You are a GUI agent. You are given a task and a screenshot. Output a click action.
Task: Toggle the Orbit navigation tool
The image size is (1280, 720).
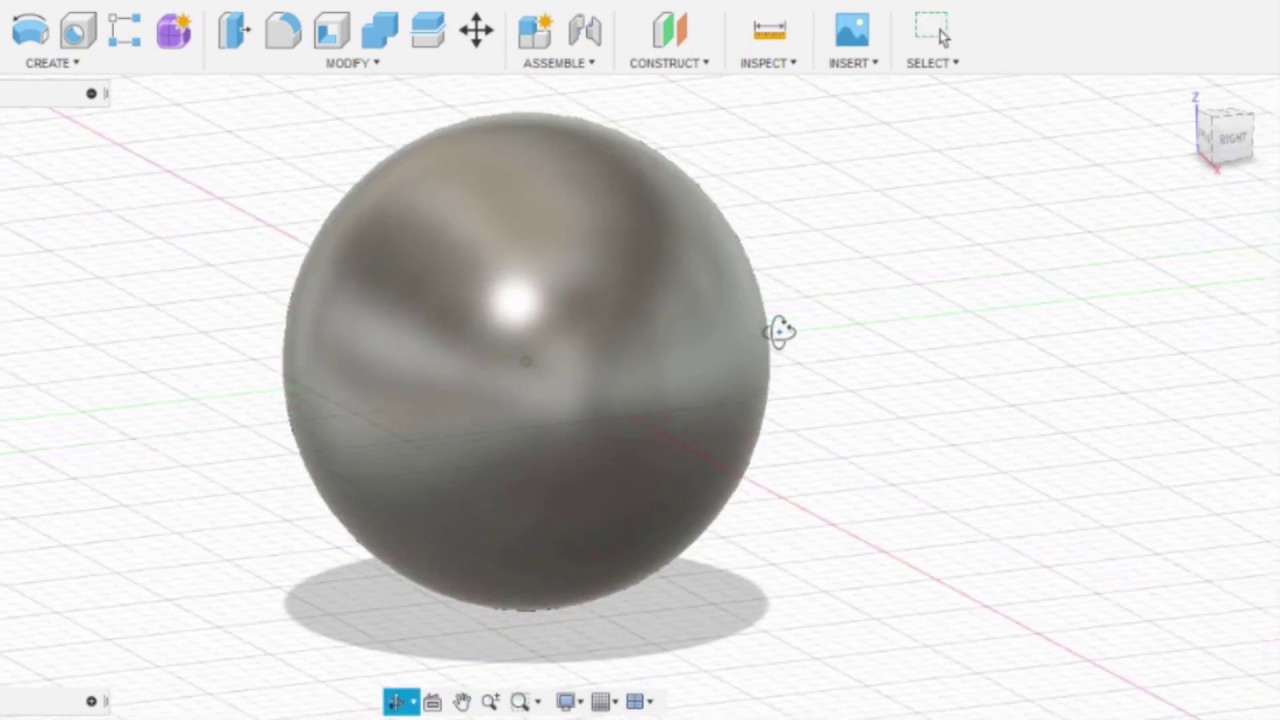tap(396, 702)
